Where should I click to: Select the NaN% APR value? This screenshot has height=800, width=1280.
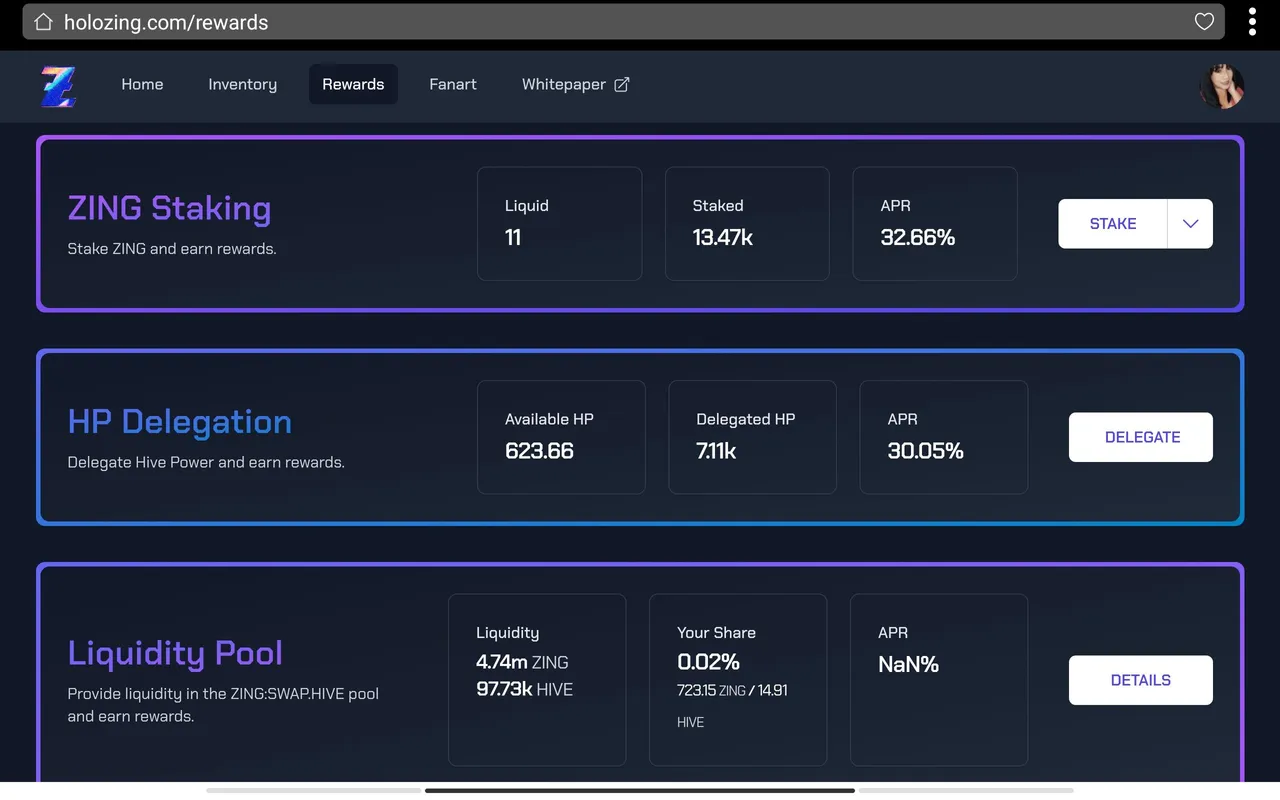point(908,664)
